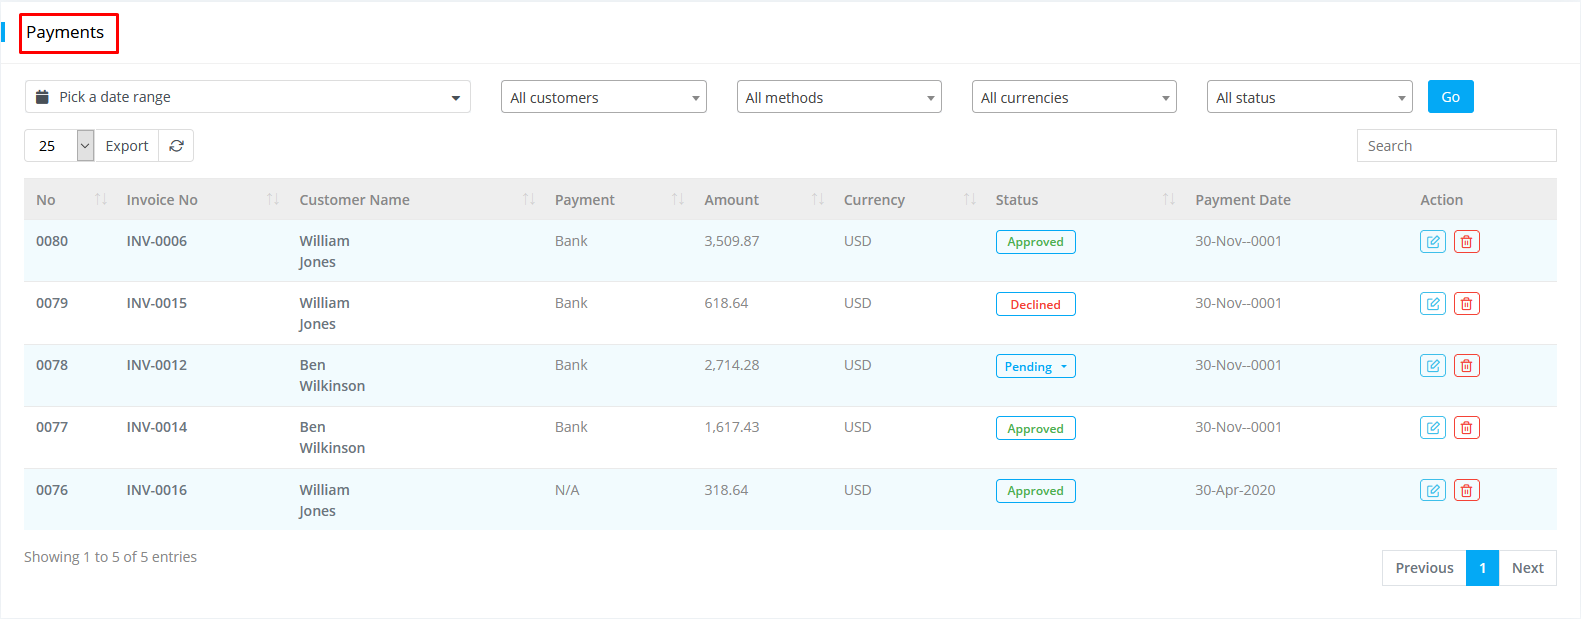Open the date range picker
This screenshot has width=1581, height=619.
[247, 97]
